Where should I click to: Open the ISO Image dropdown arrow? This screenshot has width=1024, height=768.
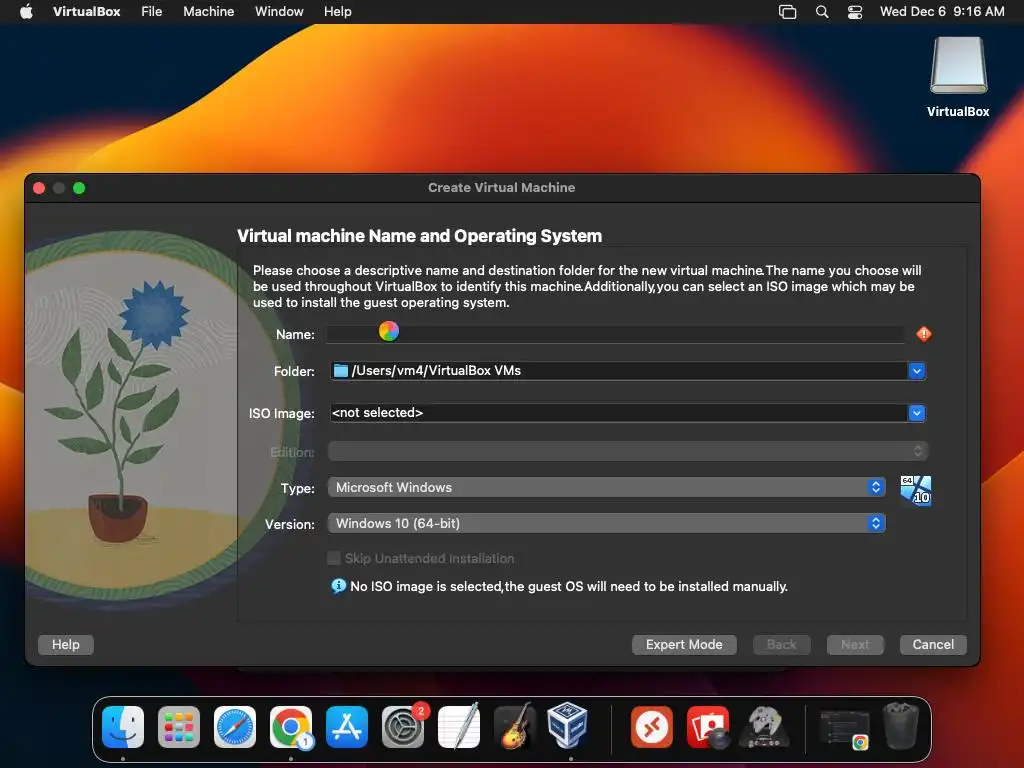(917, 413)
